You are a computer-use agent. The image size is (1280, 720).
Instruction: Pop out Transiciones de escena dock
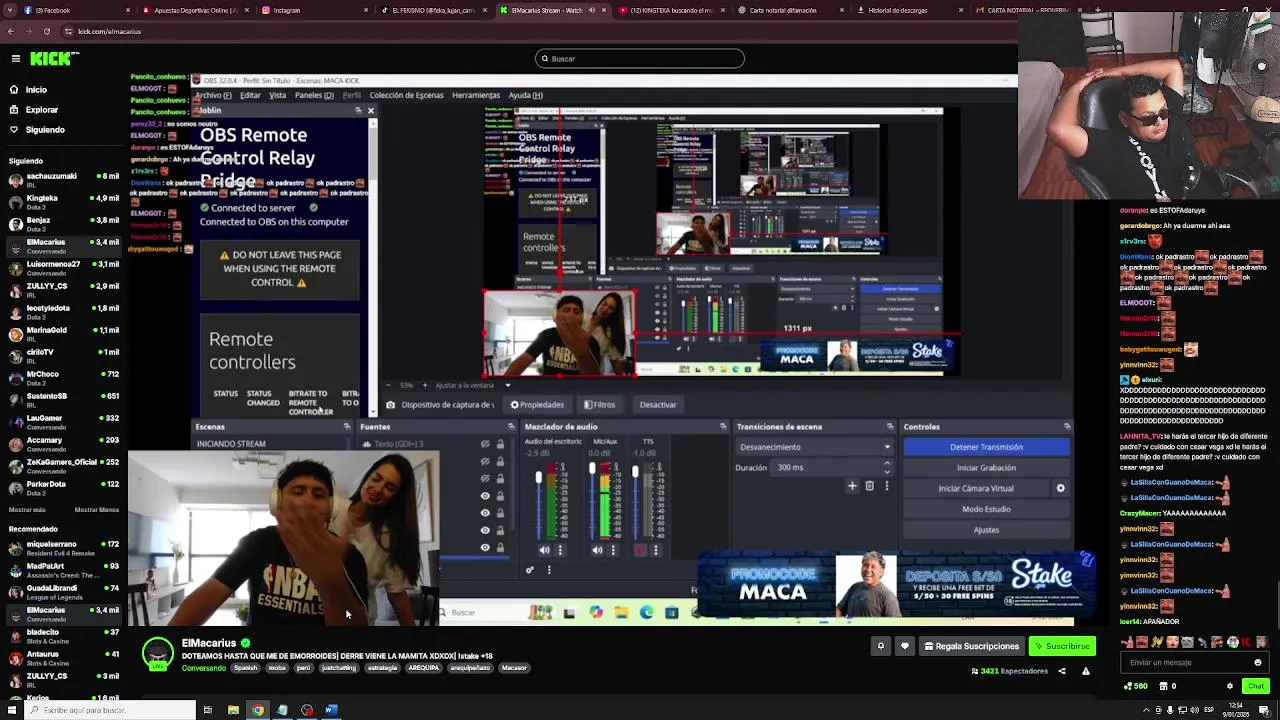click(x=890, y=427)
